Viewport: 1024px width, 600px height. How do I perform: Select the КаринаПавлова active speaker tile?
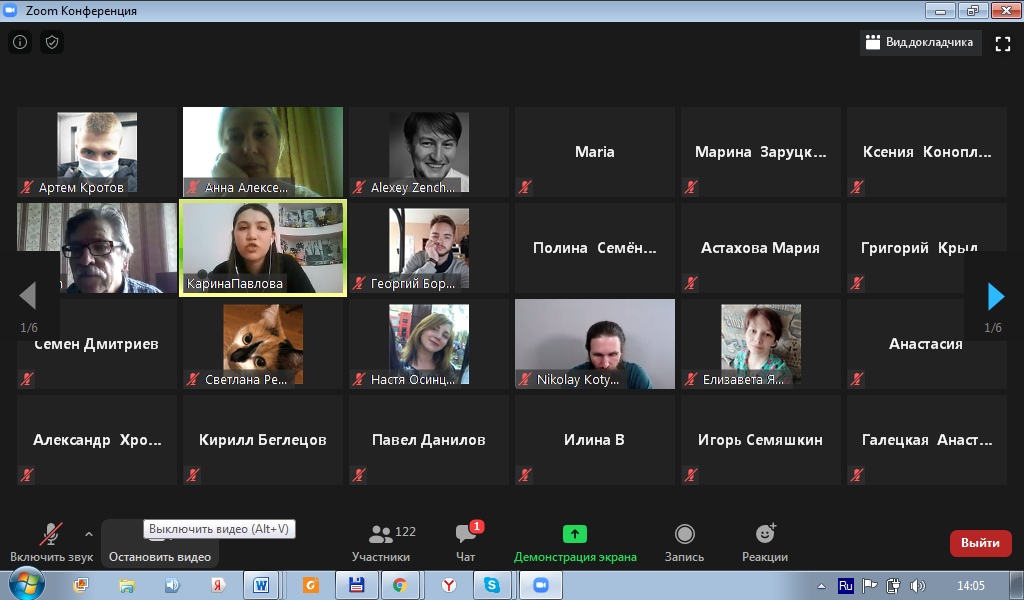pos(263,248)
